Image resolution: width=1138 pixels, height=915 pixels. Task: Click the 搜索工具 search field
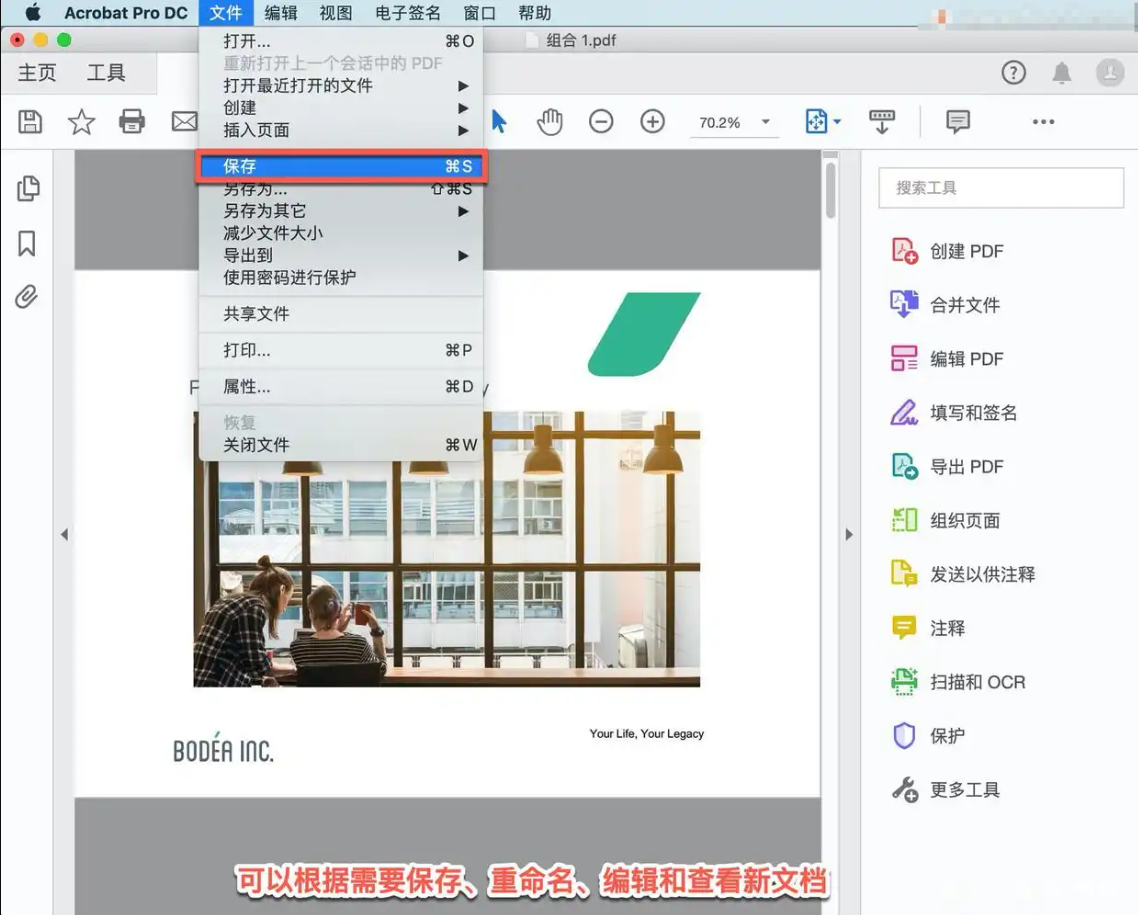pos(1000,187)
